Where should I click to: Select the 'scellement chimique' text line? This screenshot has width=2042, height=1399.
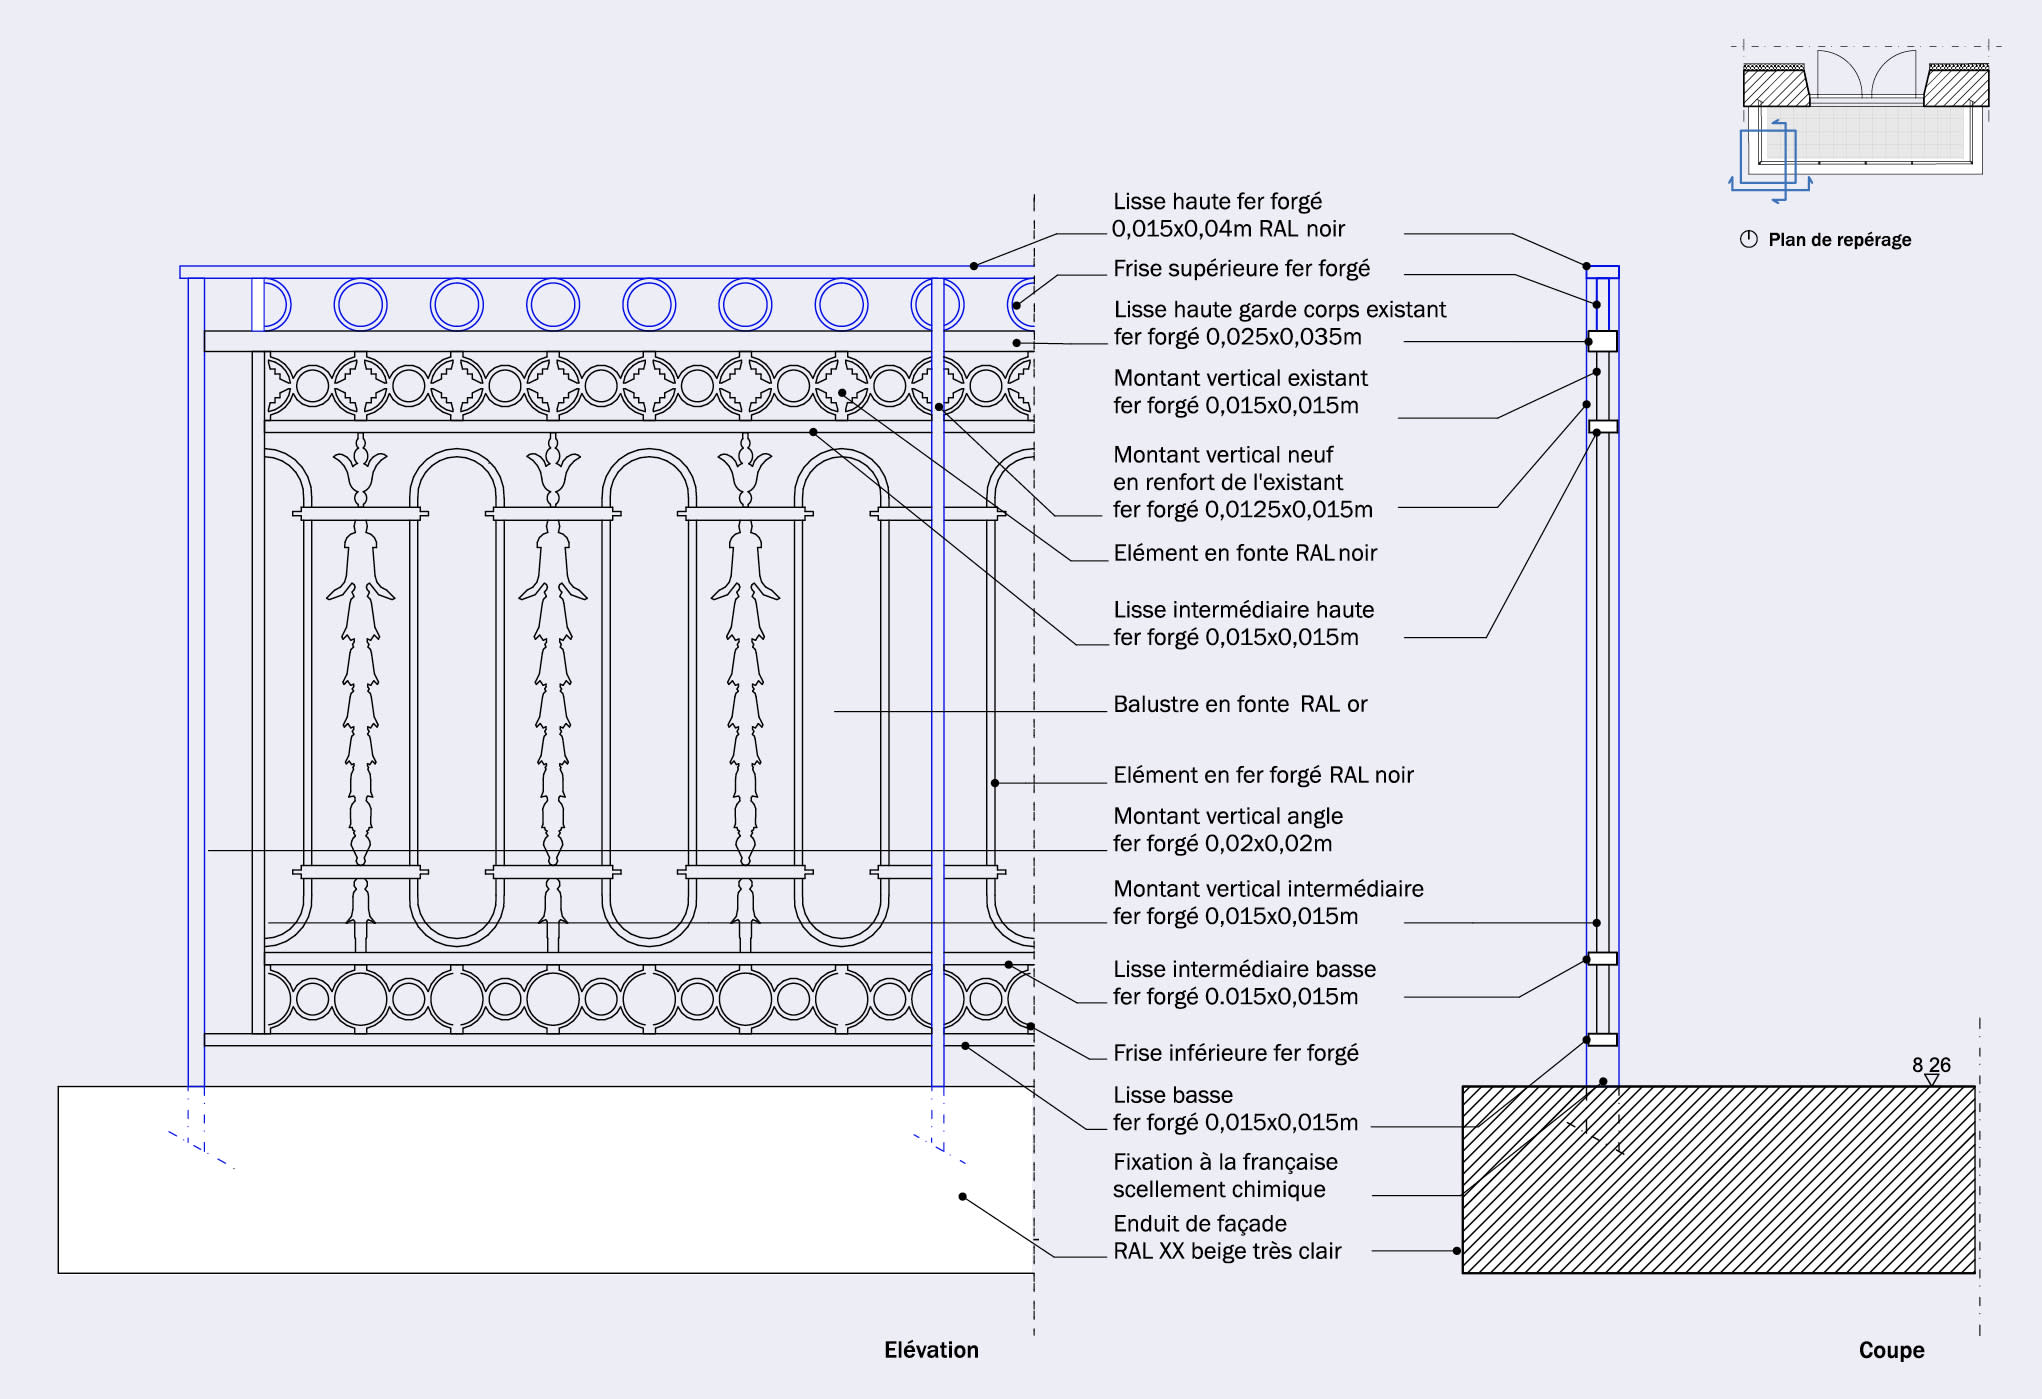tap(1219, 1190)
